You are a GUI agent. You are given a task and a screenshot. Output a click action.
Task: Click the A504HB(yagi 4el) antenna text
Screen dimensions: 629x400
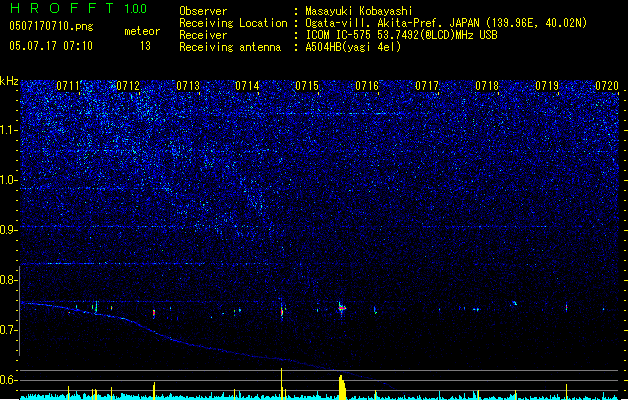click(x=353, y=47)
